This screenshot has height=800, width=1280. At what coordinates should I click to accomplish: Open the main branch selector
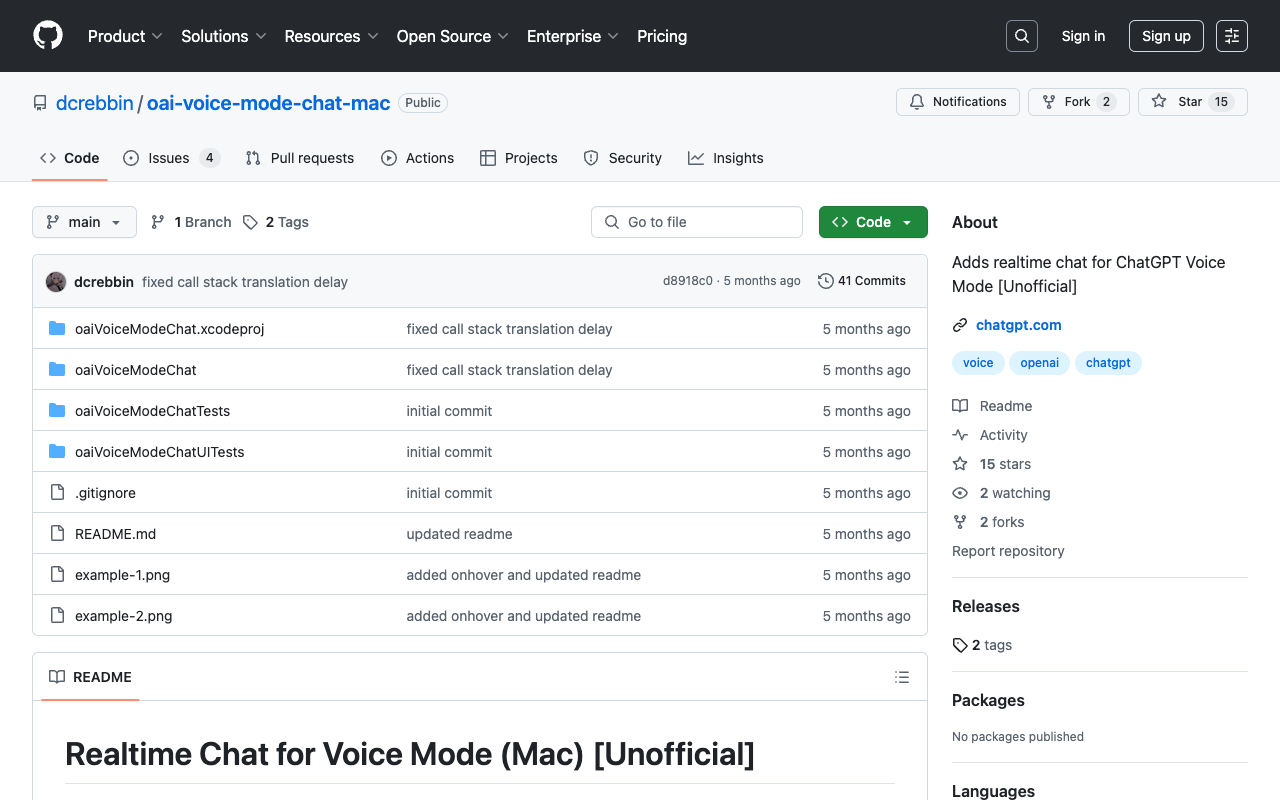pyautogui.click(x=84, y=222)
